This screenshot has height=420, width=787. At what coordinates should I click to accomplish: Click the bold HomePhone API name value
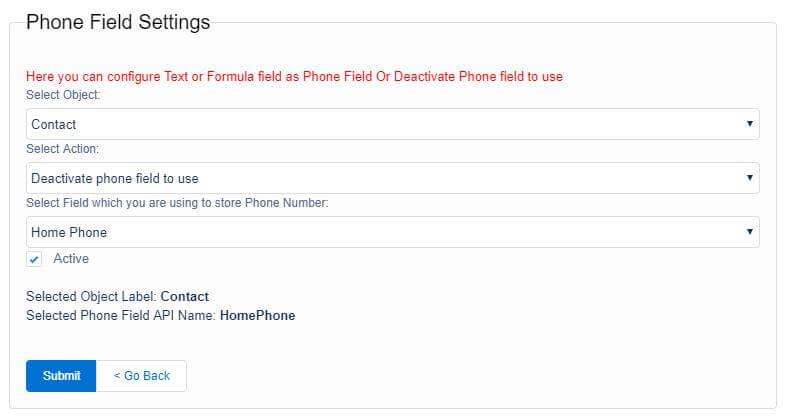[258, 316]
